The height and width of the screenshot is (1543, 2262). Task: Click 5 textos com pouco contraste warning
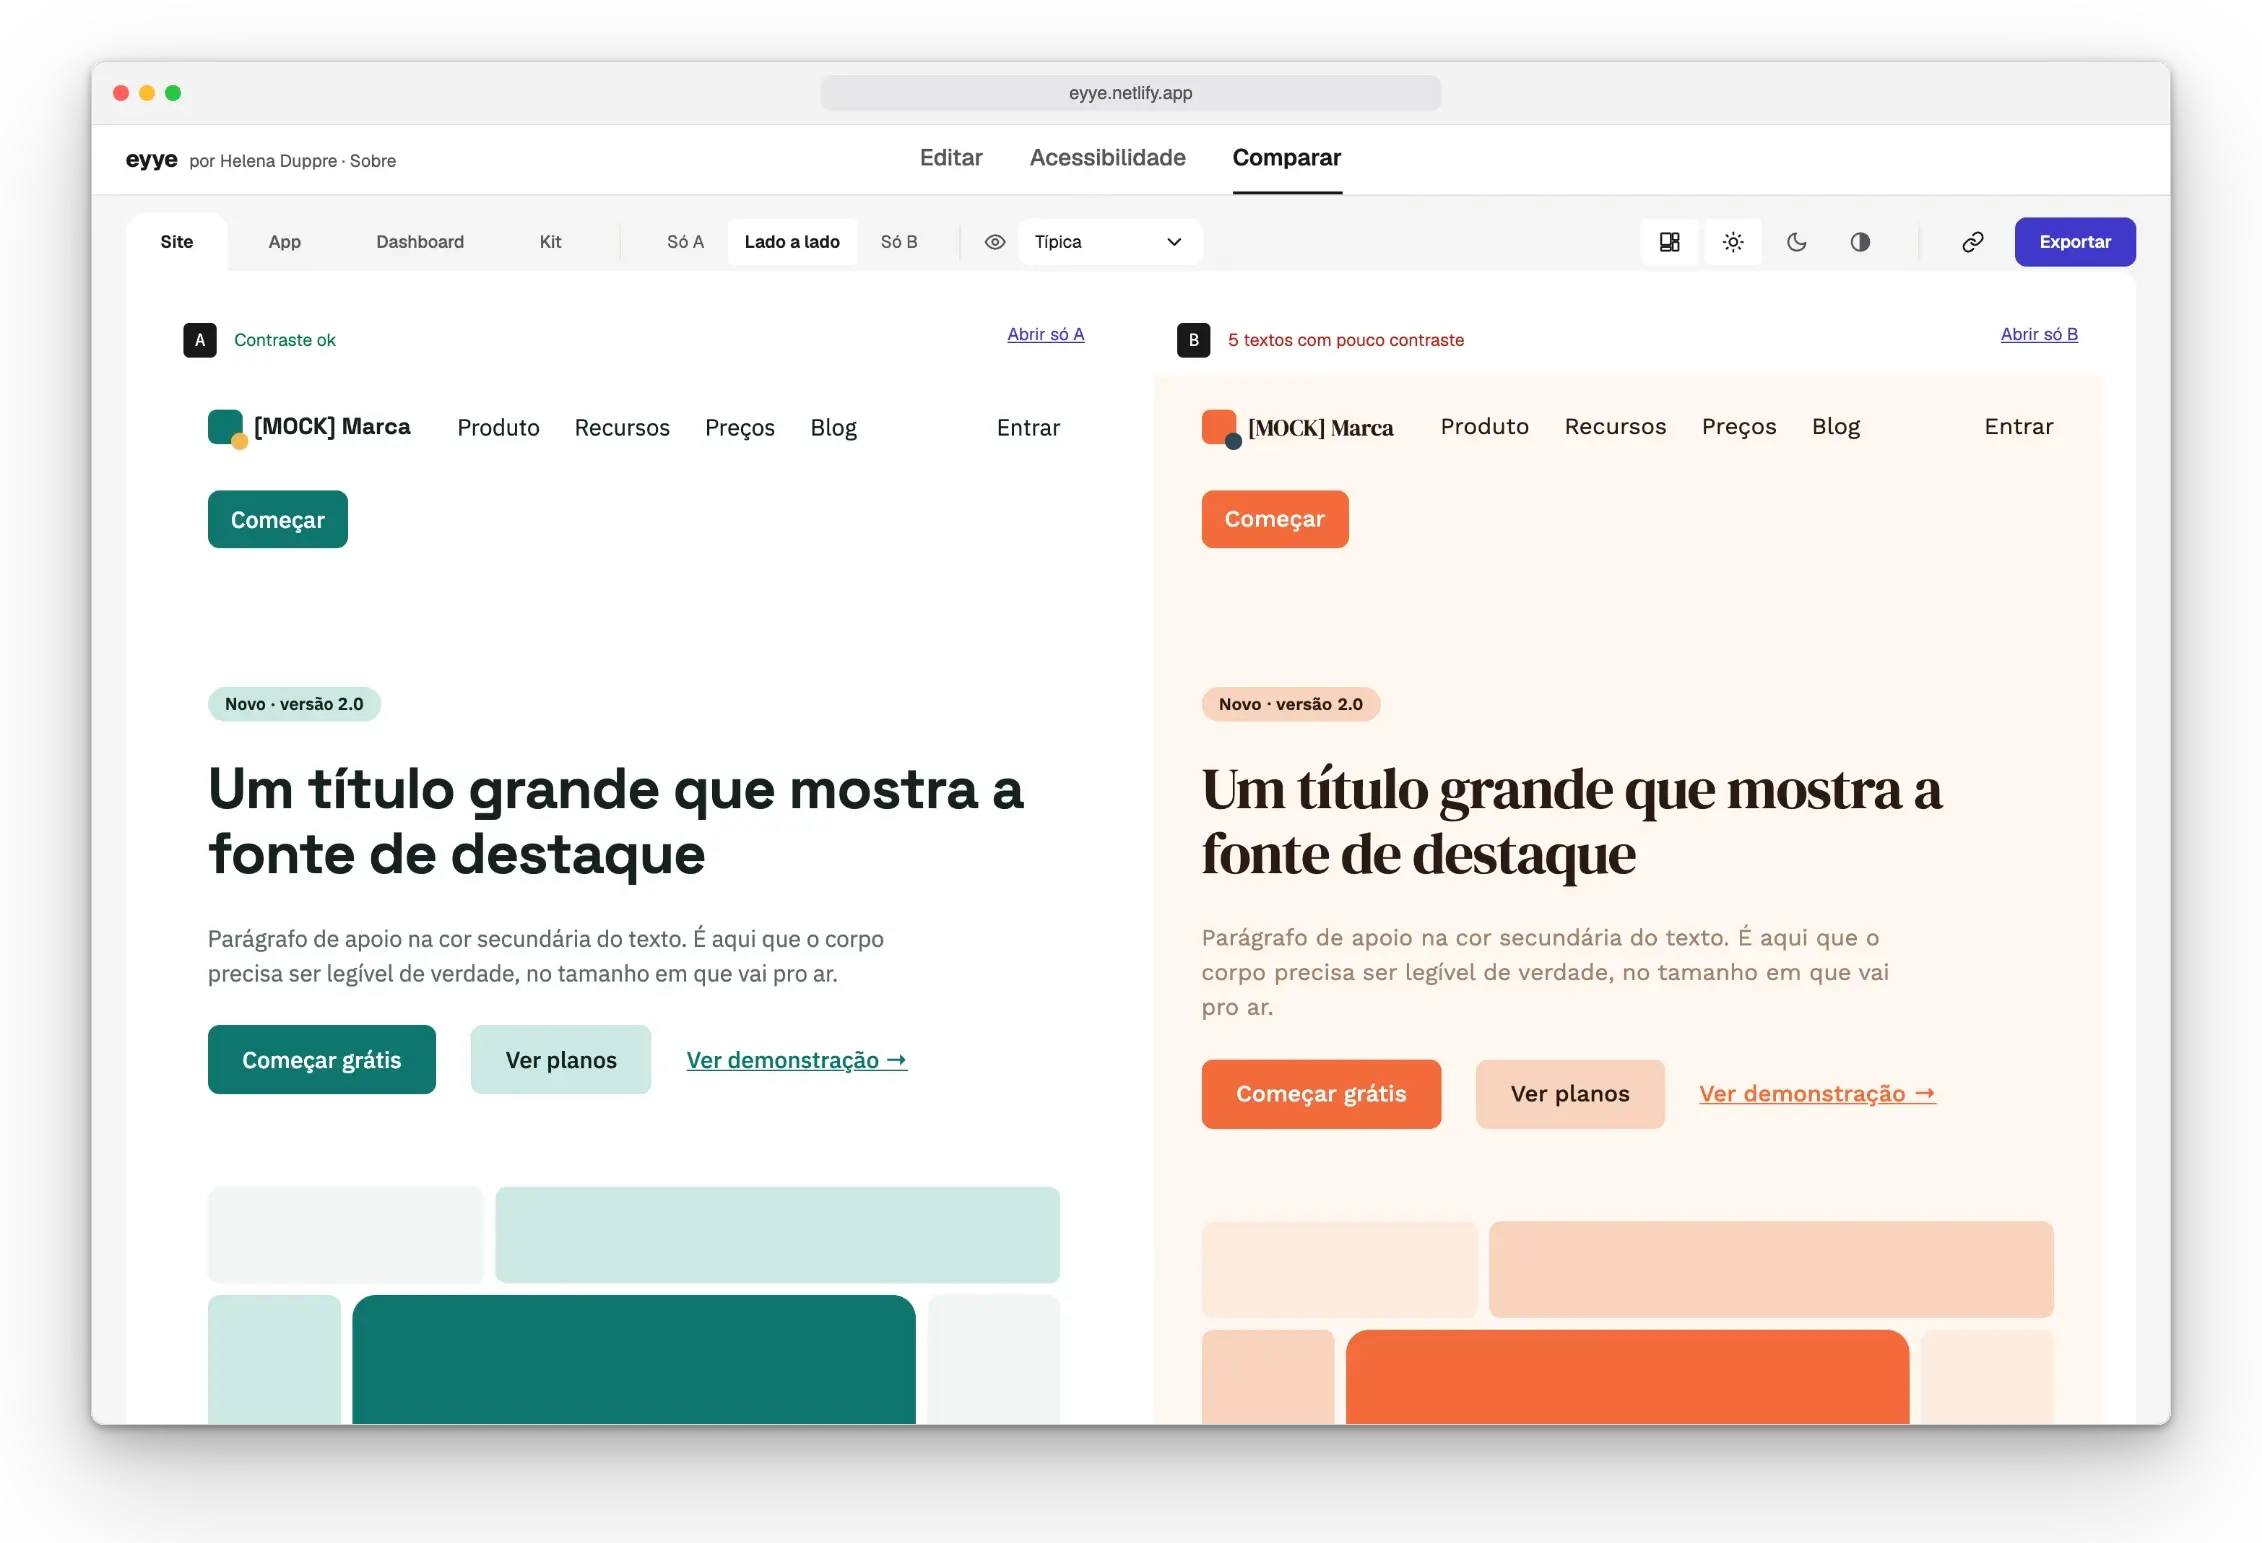pos(1346,340)
